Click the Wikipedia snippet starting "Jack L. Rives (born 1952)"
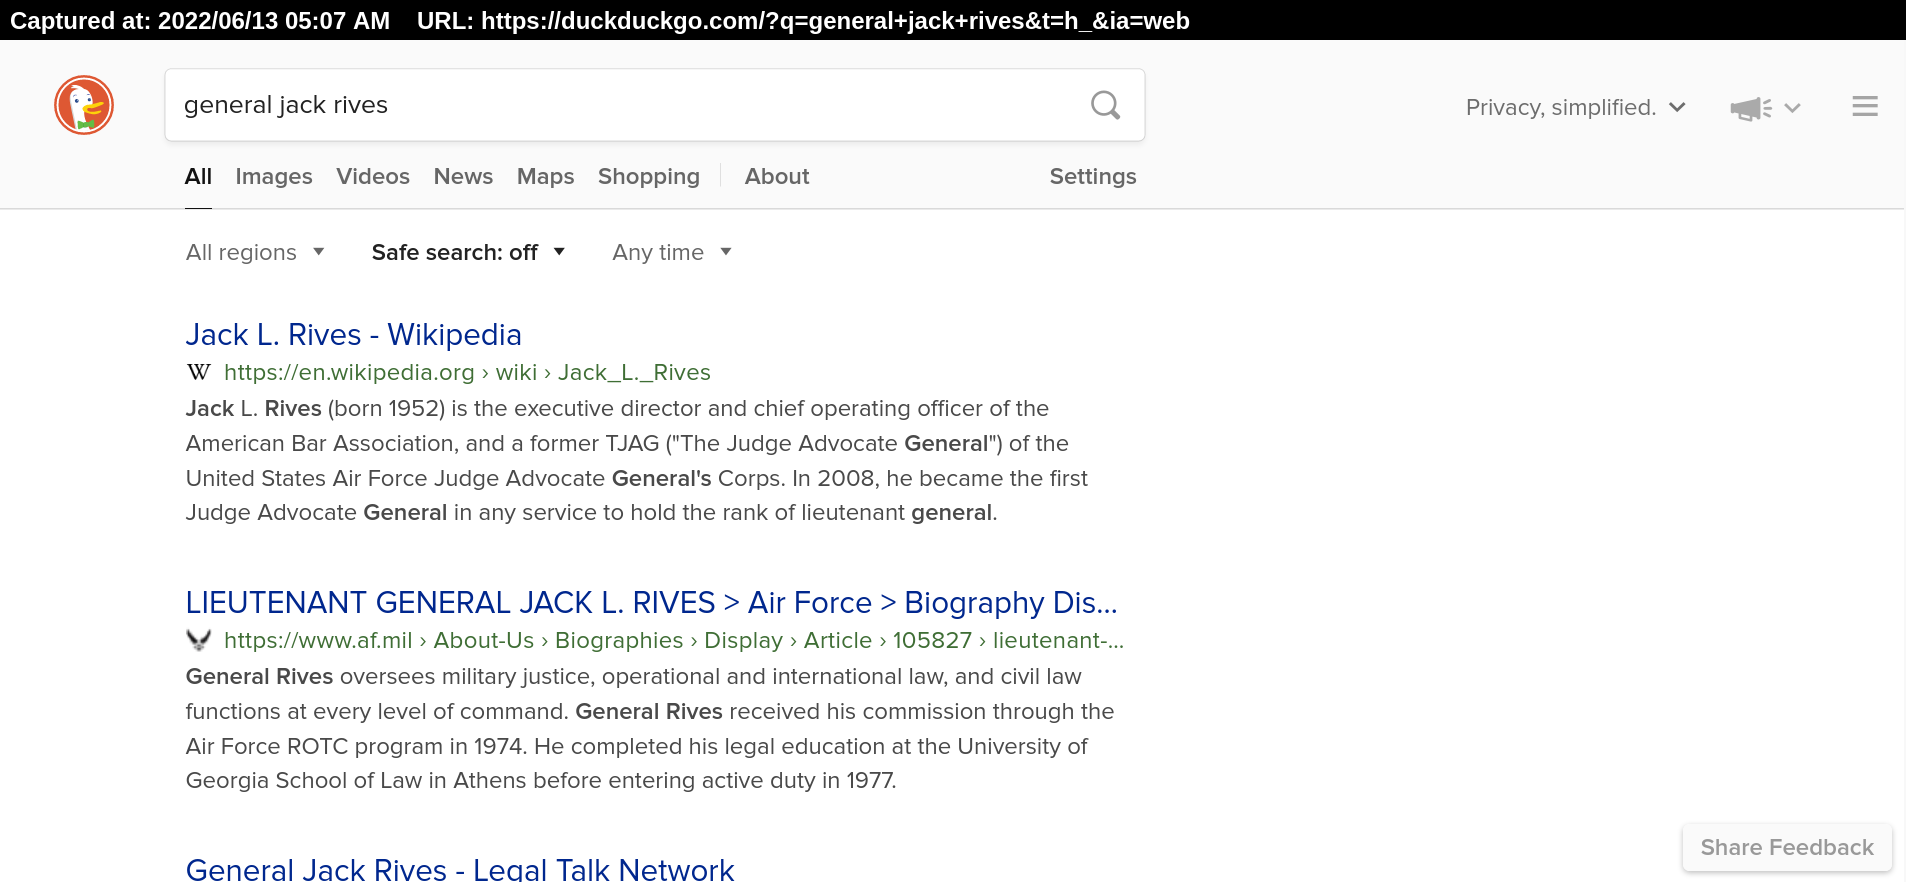The width and height of the screenshot is (1906, 882). [x=637, y=461]
